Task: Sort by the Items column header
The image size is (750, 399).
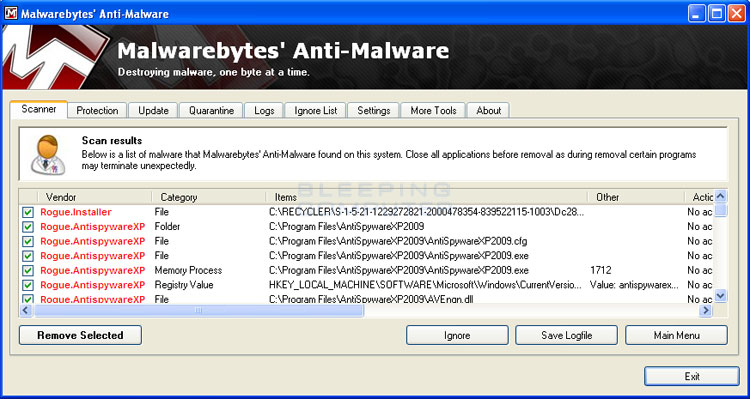Action: (x=427, y=197)
